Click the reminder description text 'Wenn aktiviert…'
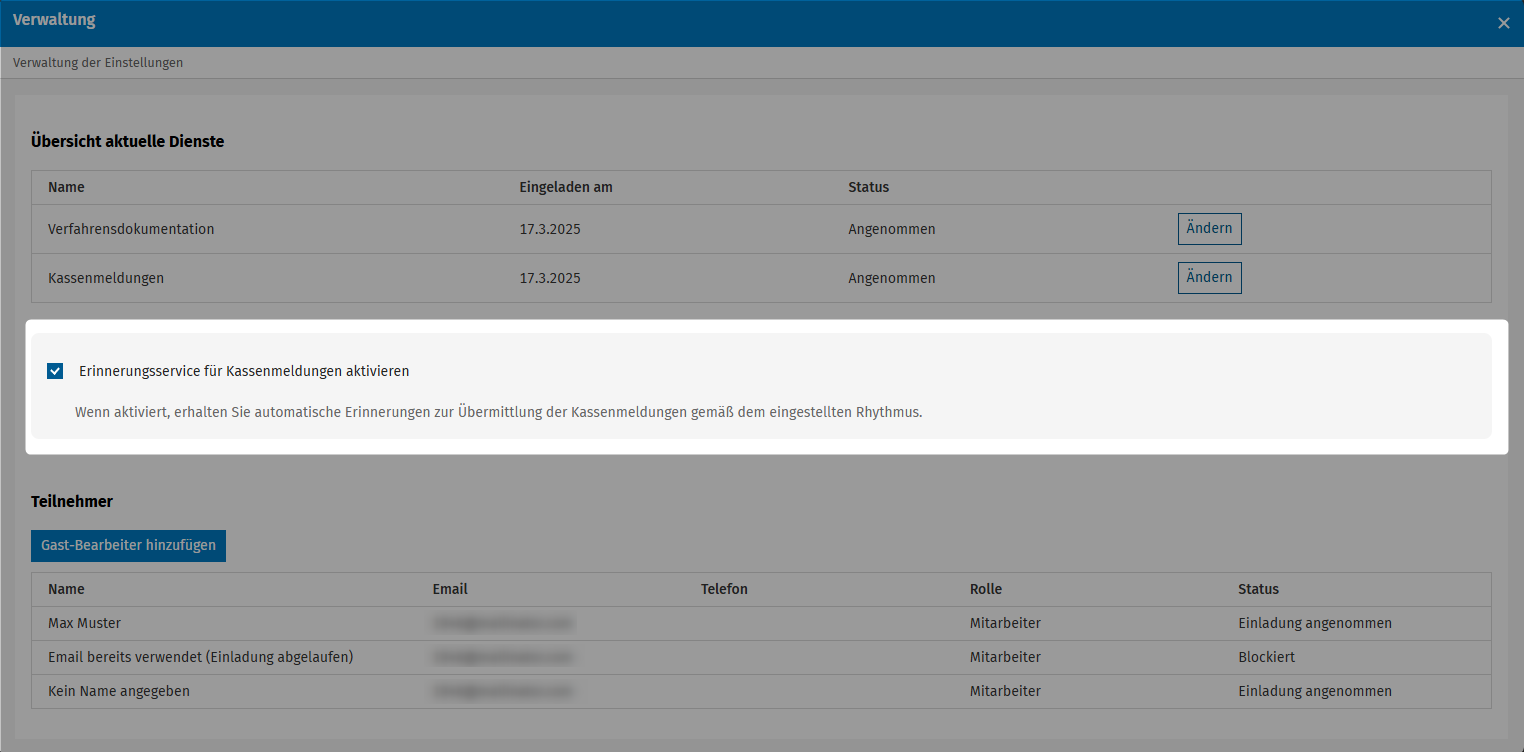This screenshot has height=752, width=1524. click(x=498, y=412)
